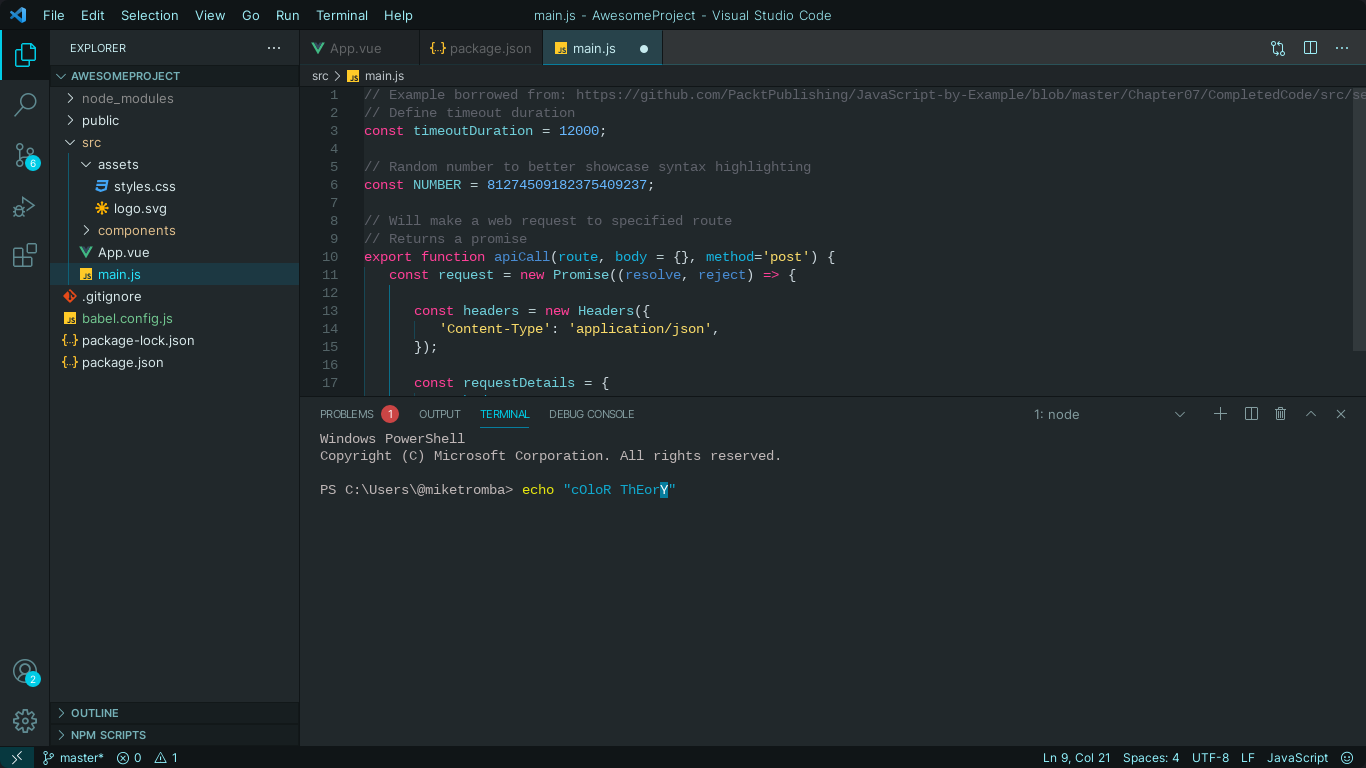This screenshot has height=768, width=1366.
Task: Click the VS Code logo icon
Action: (x=18, y=15)
